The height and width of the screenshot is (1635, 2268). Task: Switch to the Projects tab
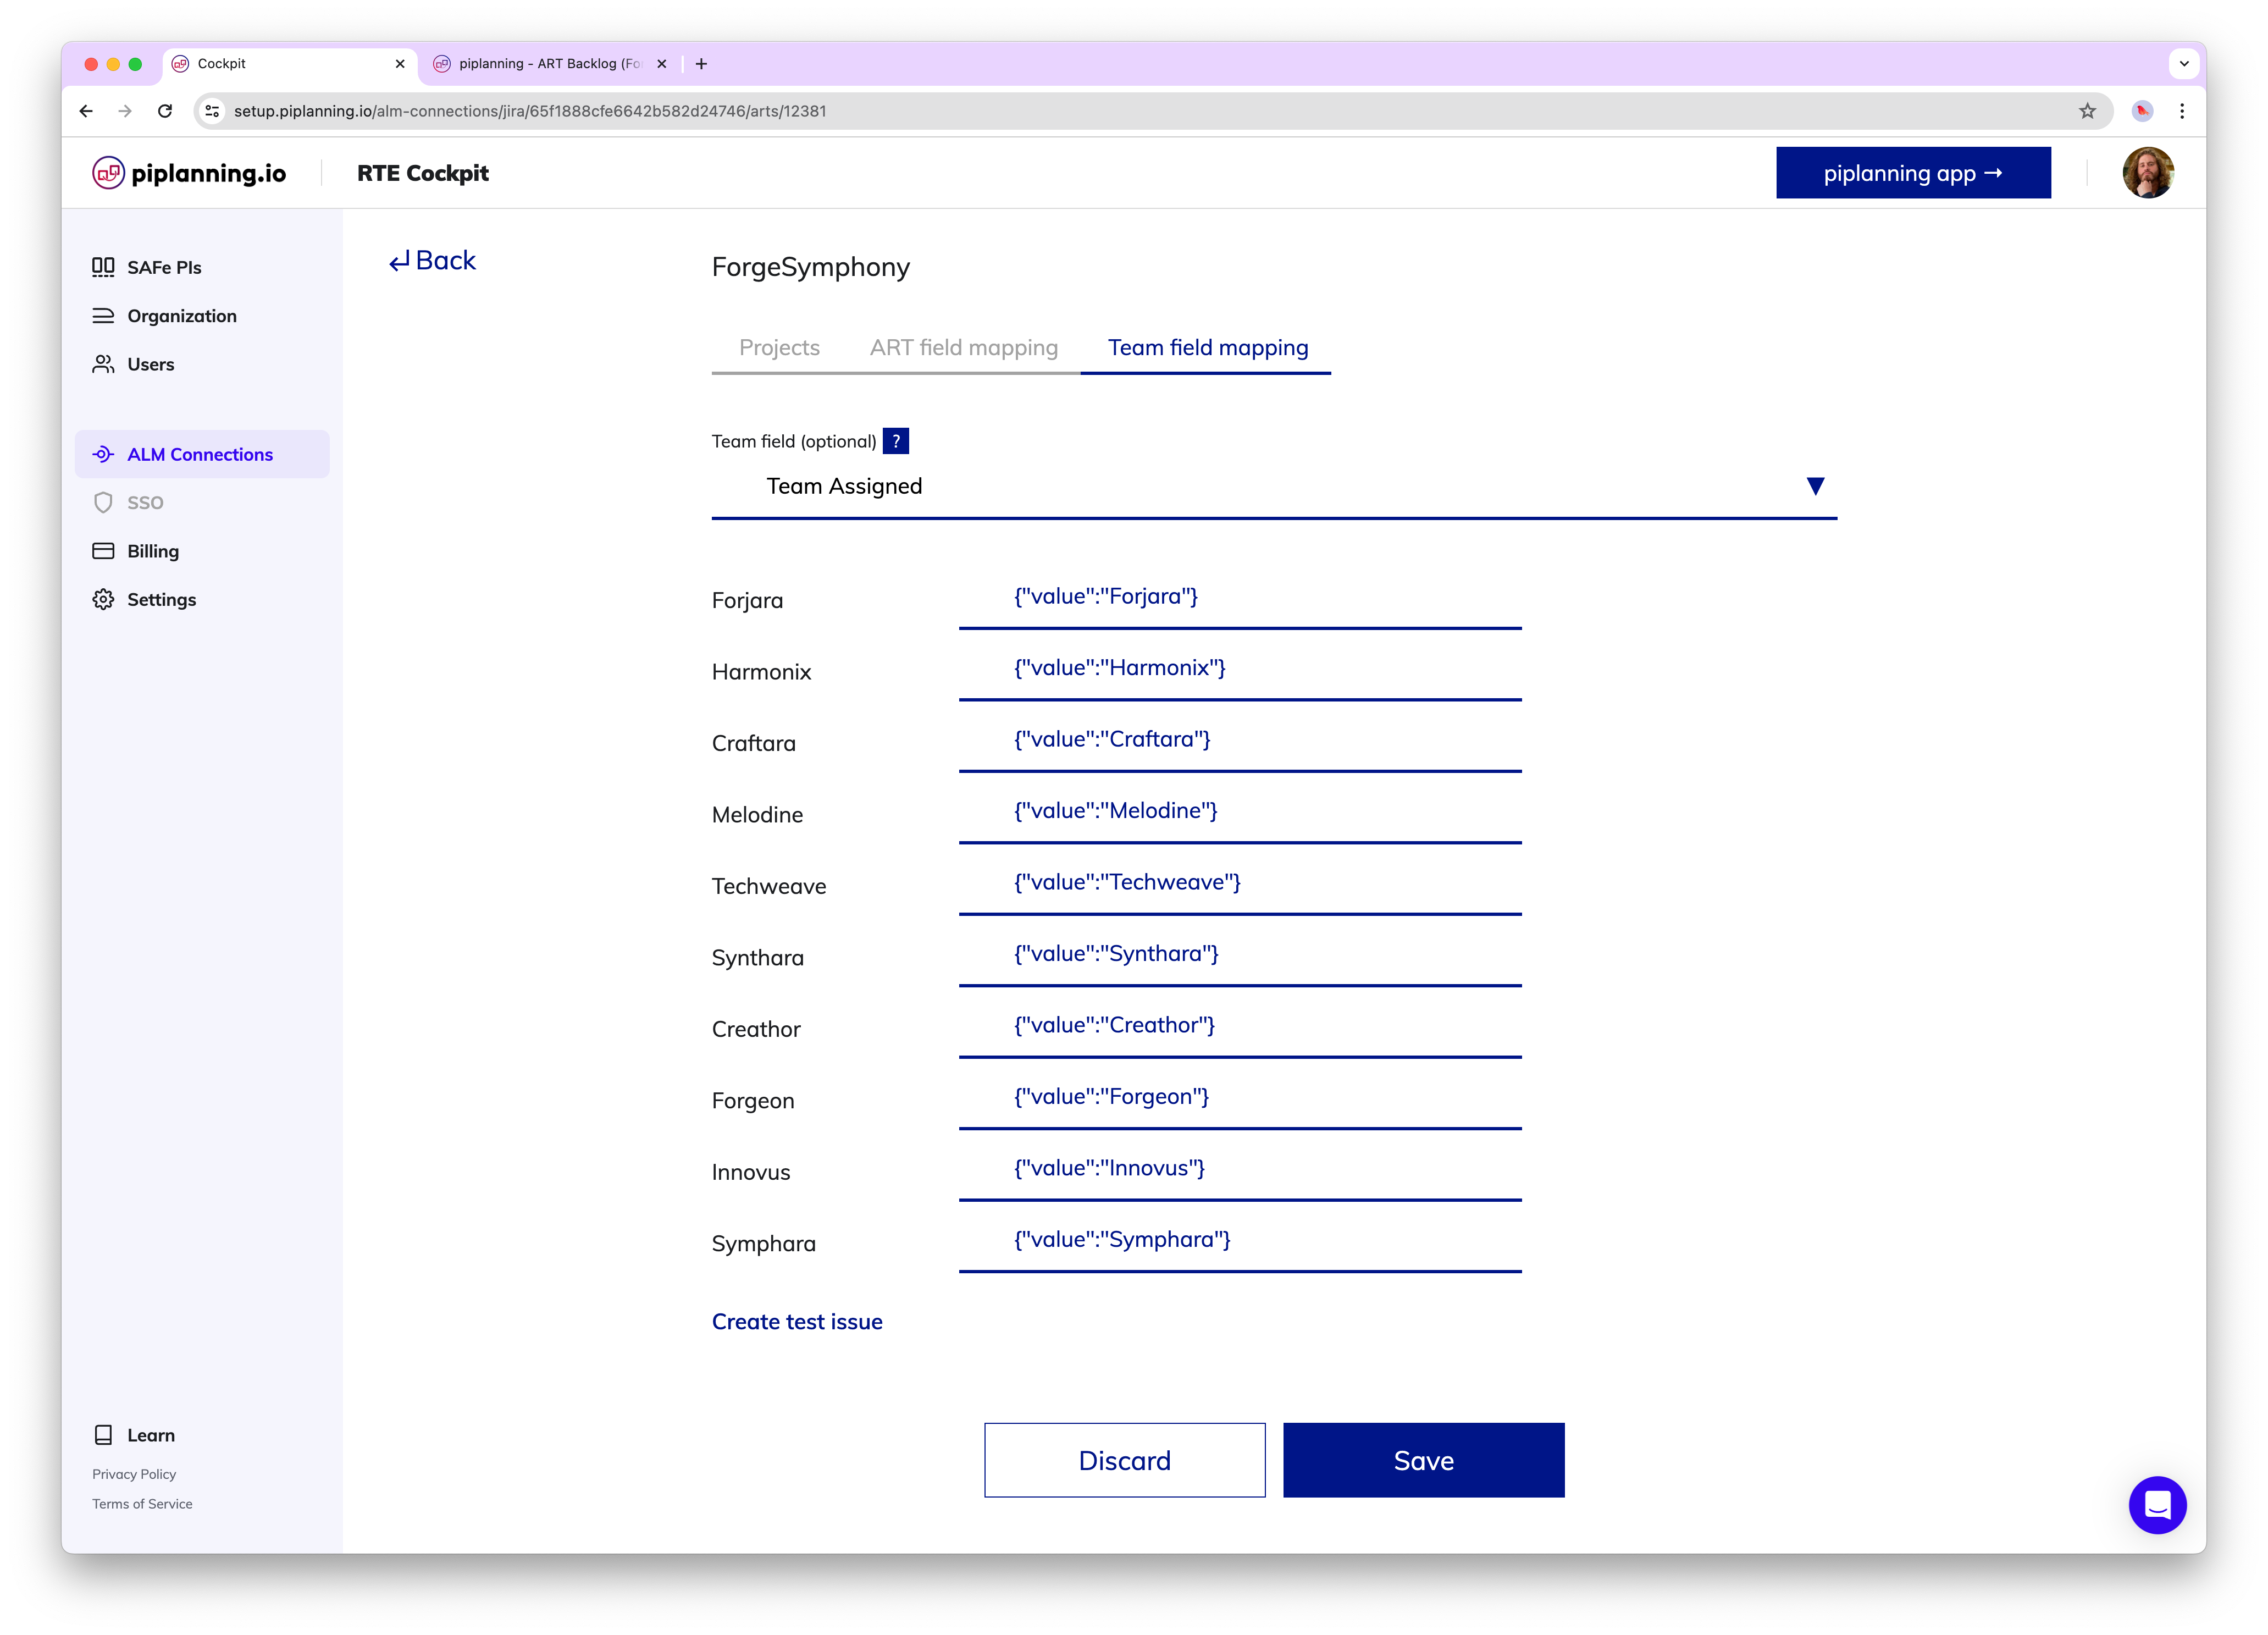779,348
